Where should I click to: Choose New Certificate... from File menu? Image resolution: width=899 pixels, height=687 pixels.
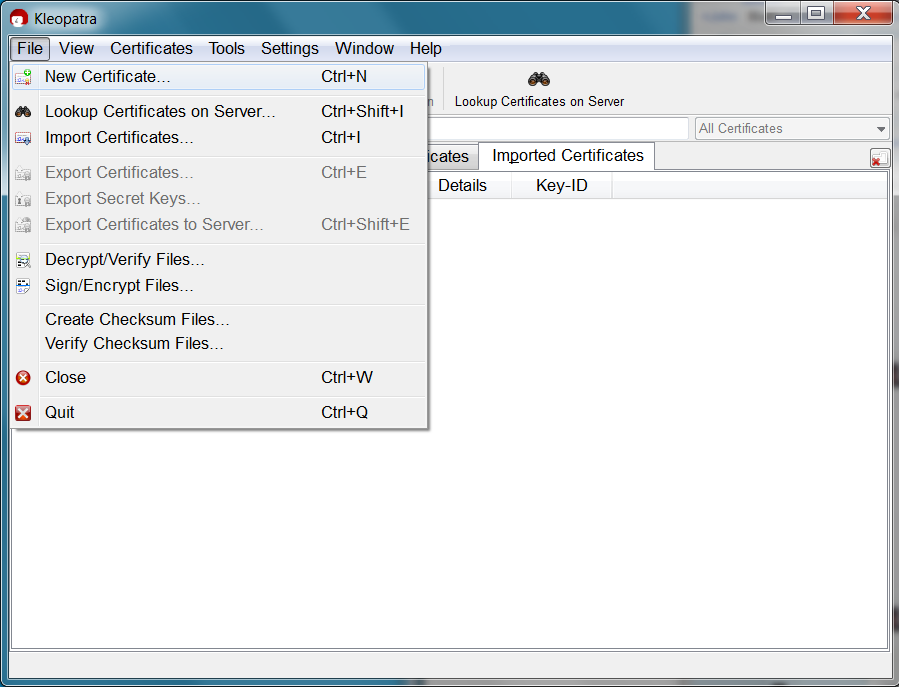point(218,77)
